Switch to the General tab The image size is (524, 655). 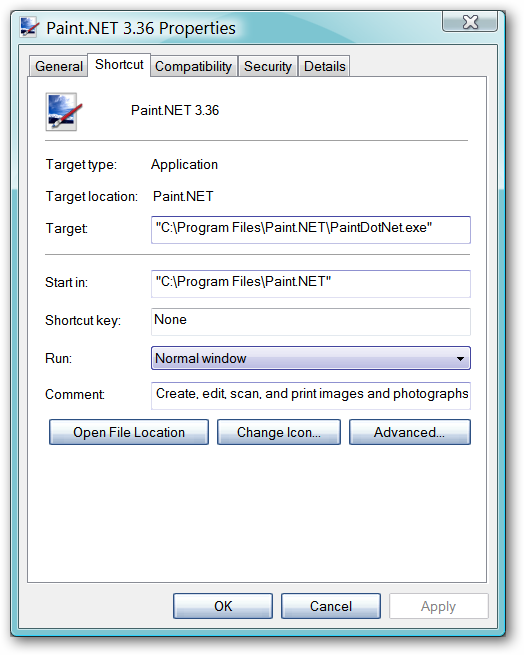(x=59, y=66)
